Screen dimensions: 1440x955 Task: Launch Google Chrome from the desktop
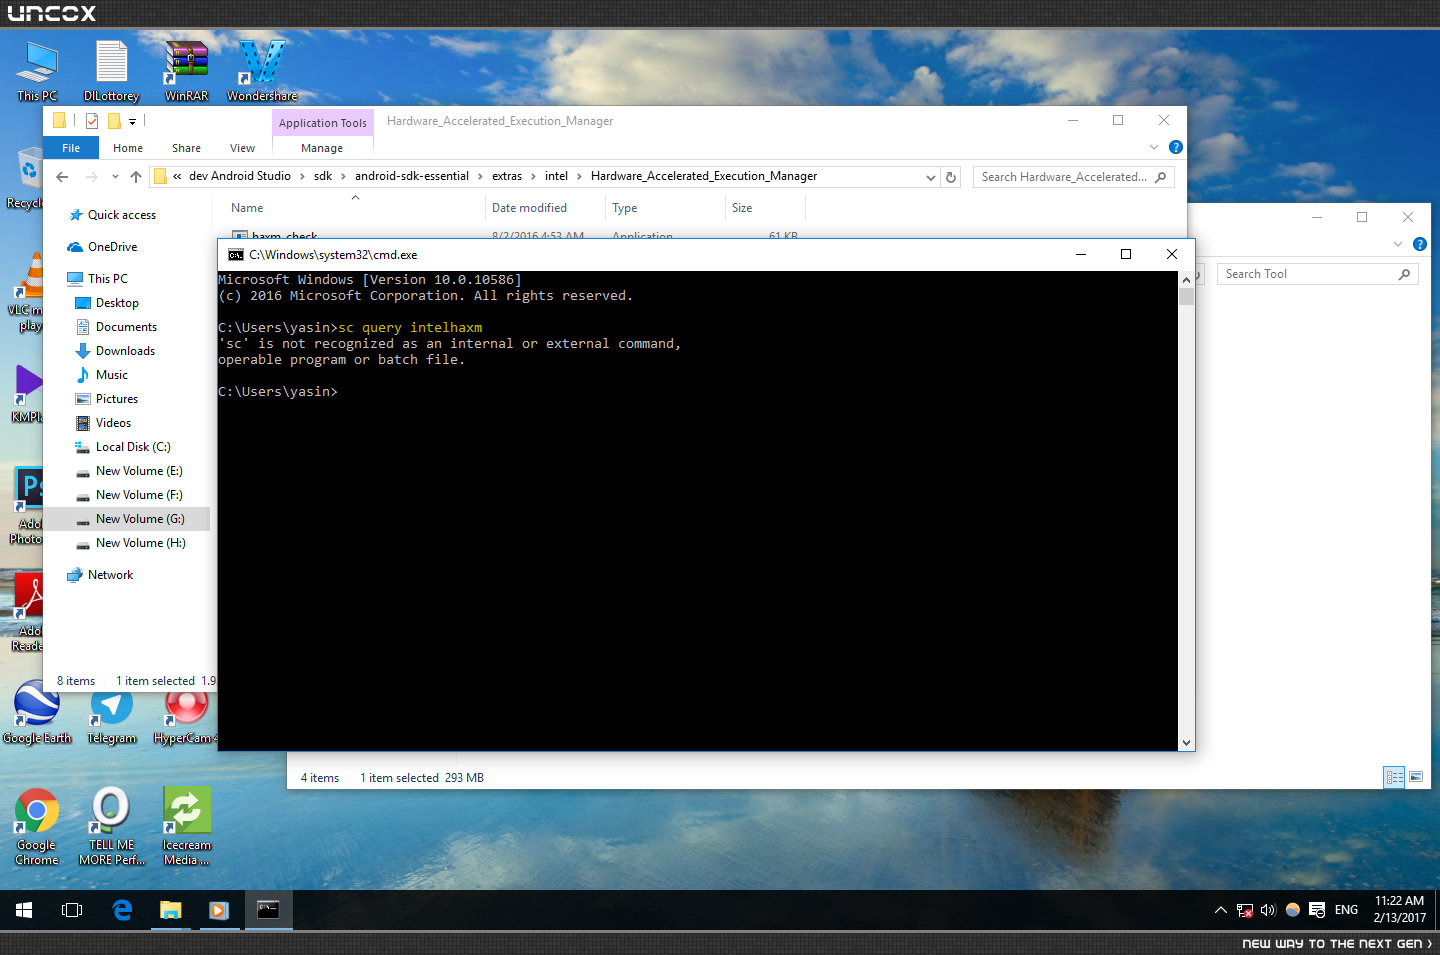tap(37, 826)
